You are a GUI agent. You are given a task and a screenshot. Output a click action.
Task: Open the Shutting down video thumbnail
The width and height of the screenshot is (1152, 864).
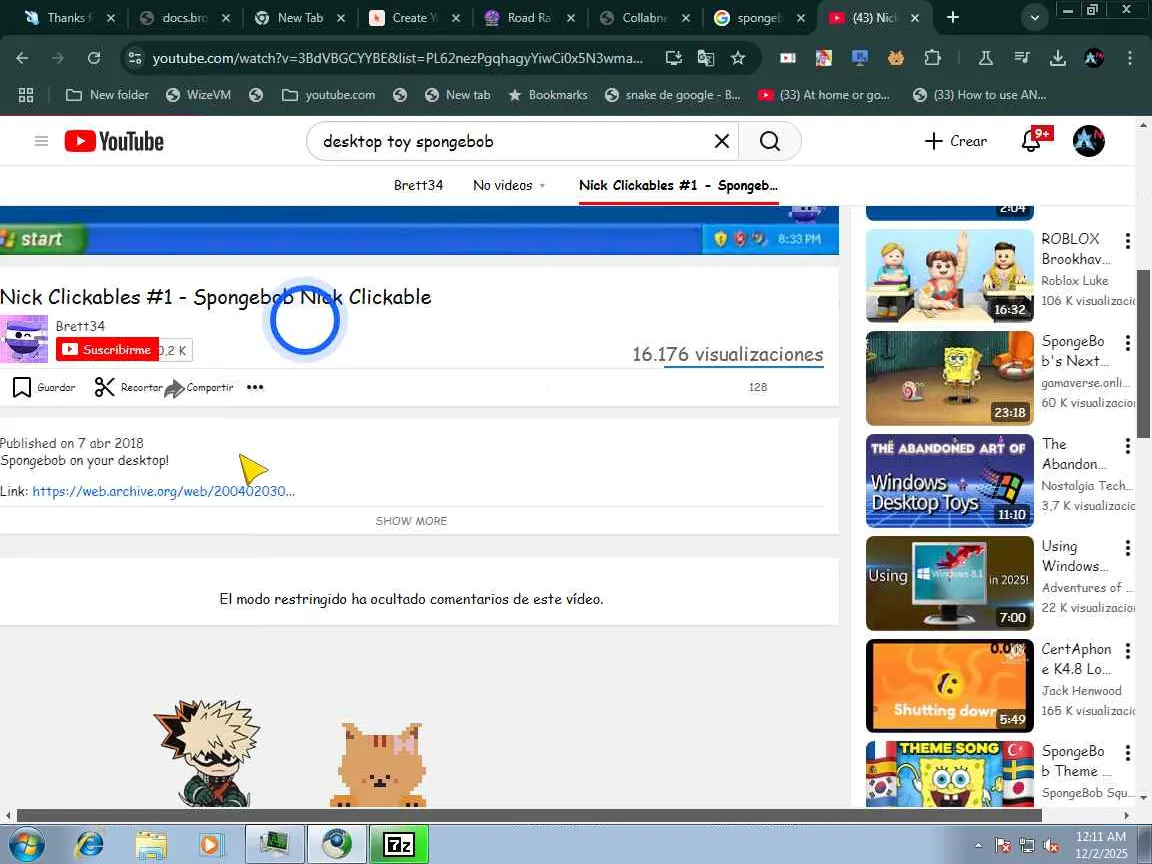(x=949, y=685)
